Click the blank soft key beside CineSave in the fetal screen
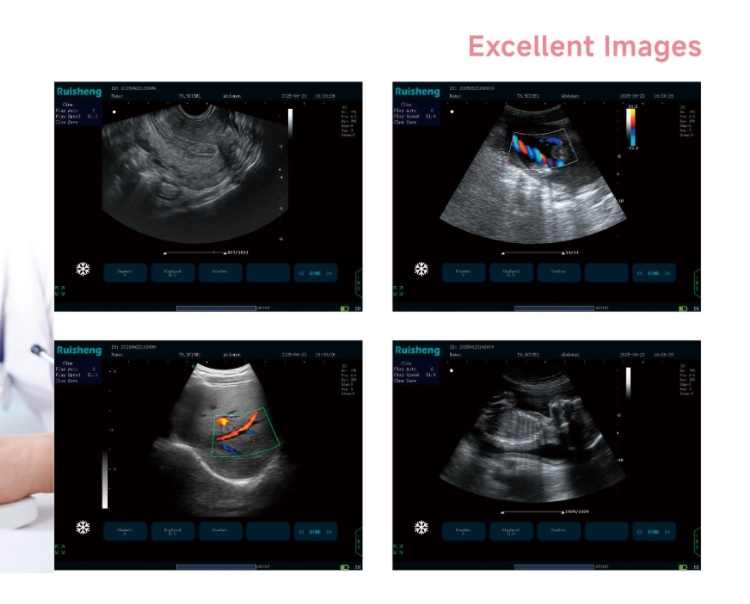Image resolution: width=750 pixels, height=604 pixels. click(606, 531)
